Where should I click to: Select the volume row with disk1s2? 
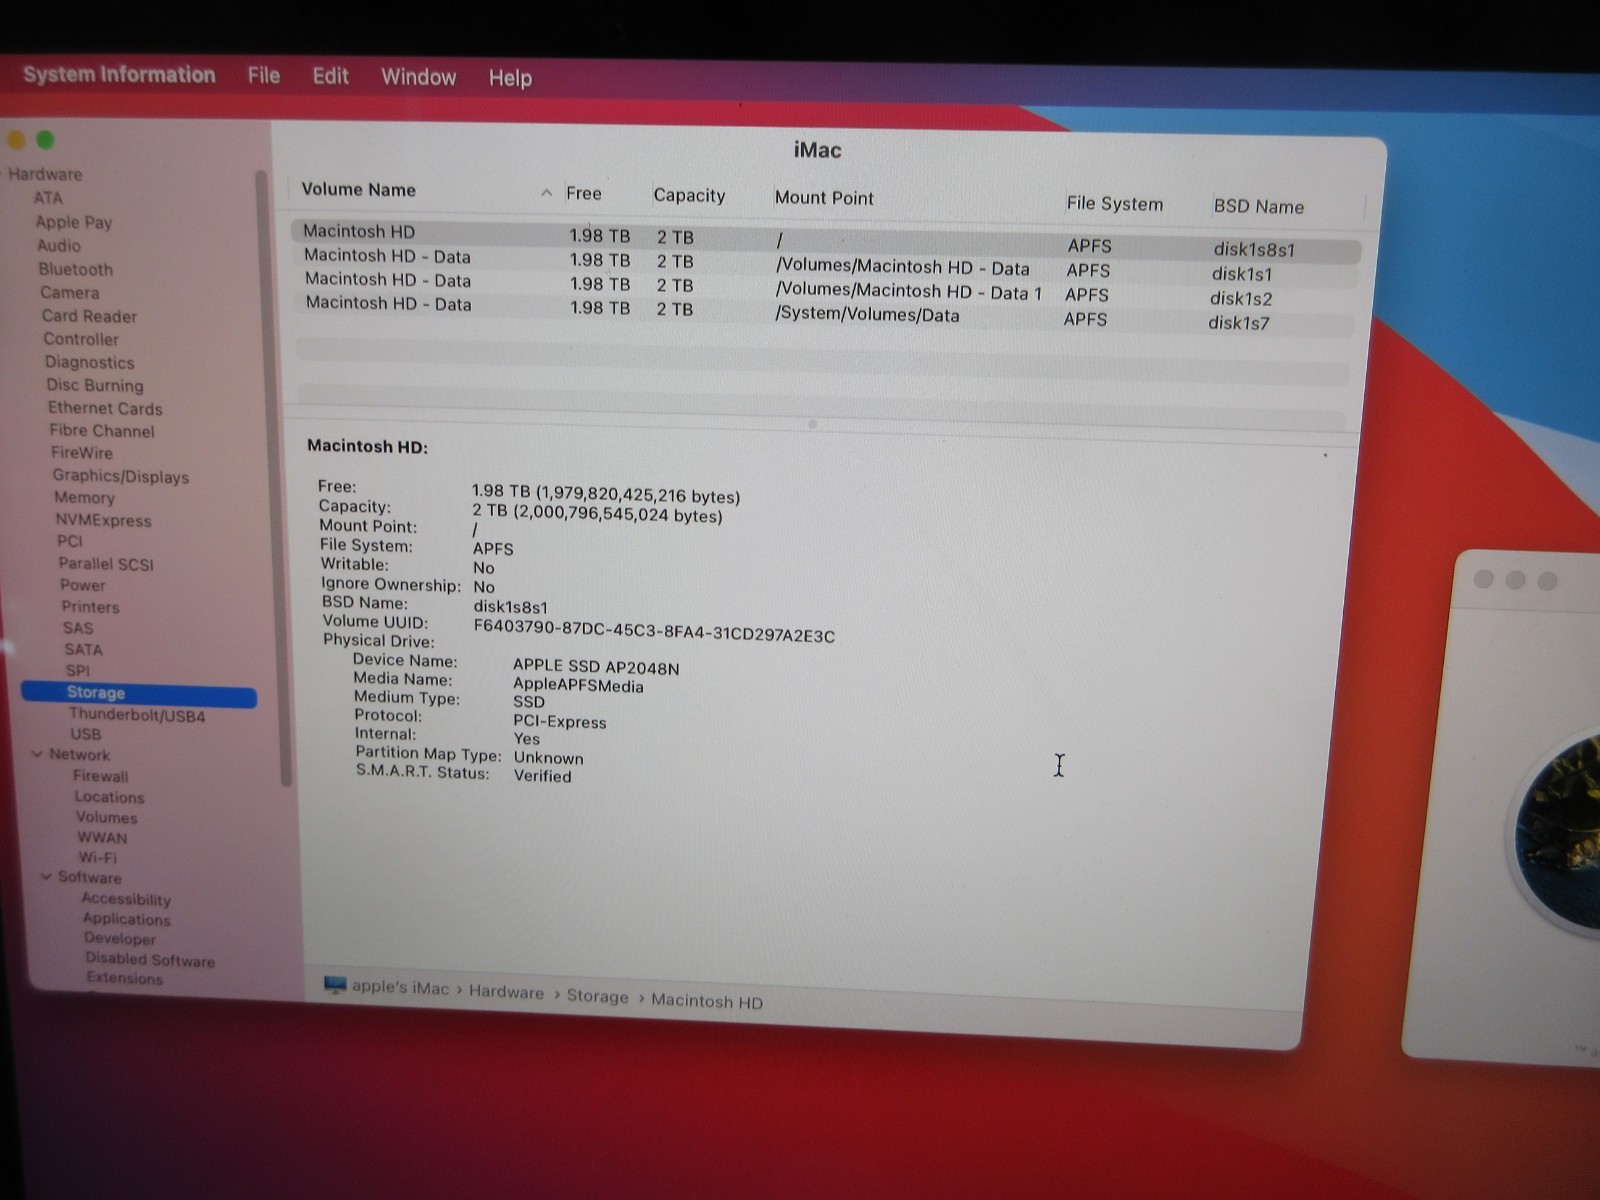(x=826, y=289)
